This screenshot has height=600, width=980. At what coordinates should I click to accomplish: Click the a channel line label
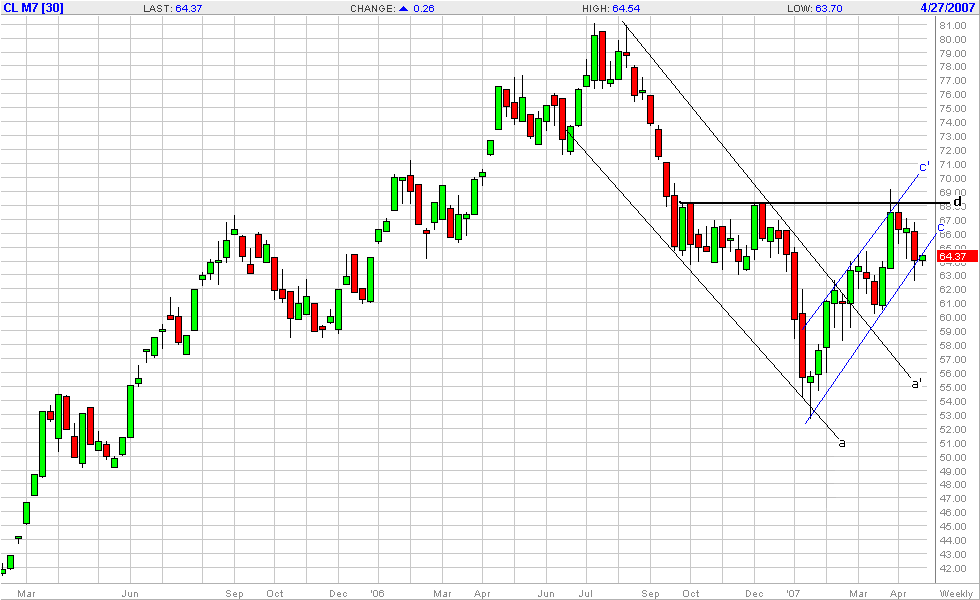tap(842, 443)
